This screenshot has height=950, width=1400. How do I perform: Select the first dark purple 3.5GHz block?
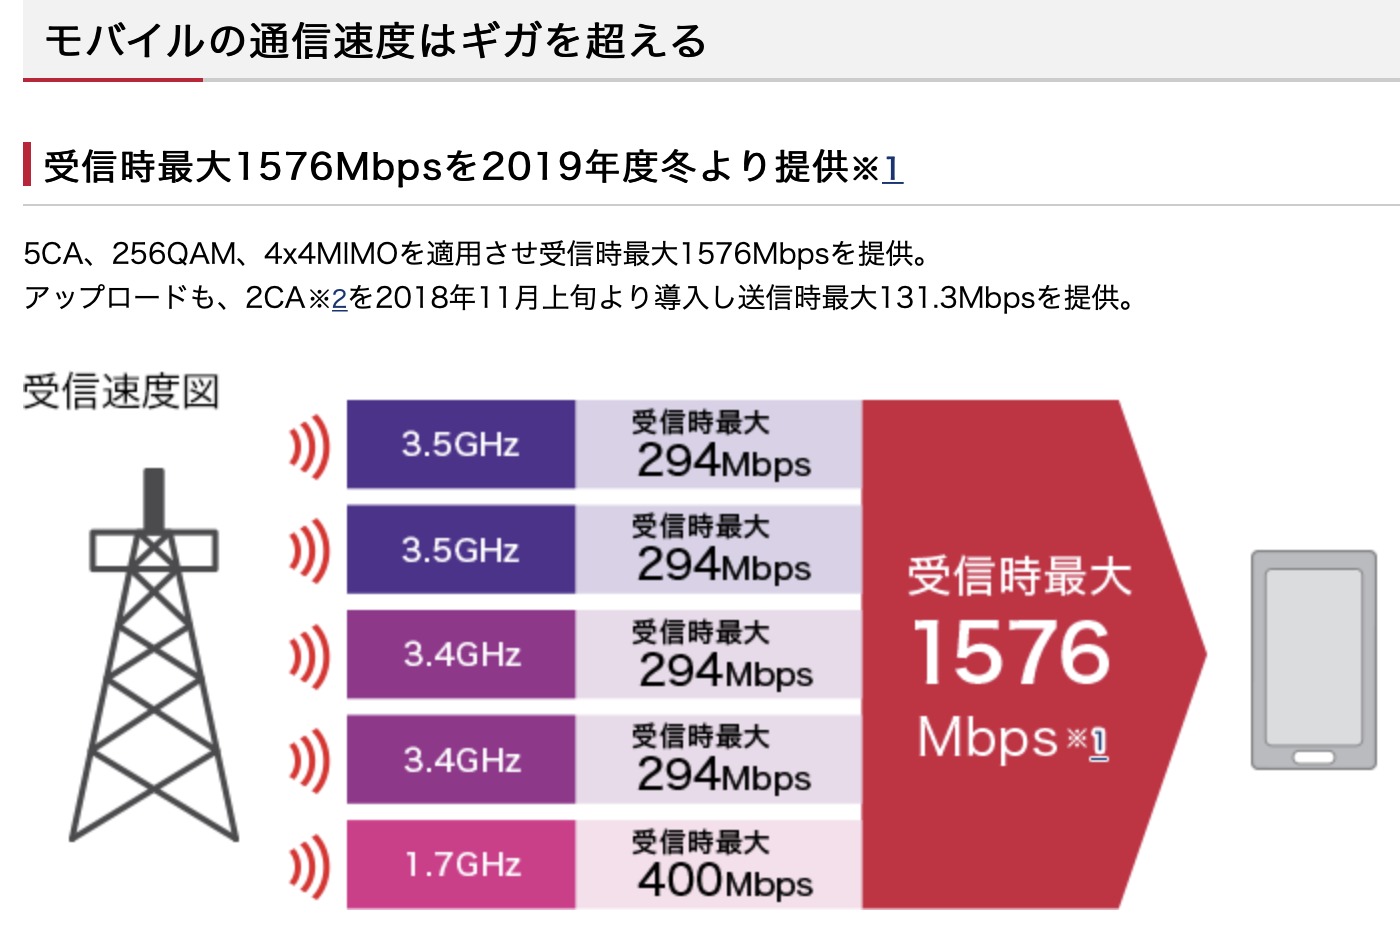point(461,444)
